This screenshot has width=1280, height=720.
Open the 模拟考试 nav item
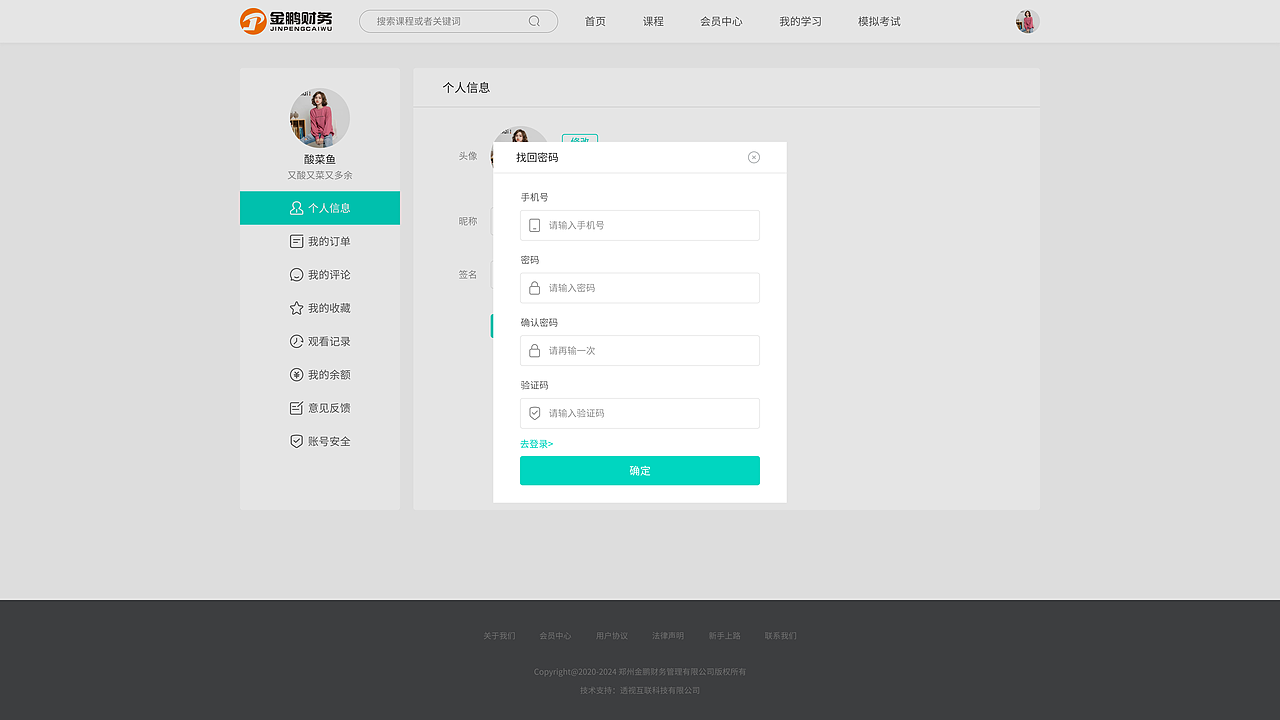pyautogui.click(x=879, y=21)
